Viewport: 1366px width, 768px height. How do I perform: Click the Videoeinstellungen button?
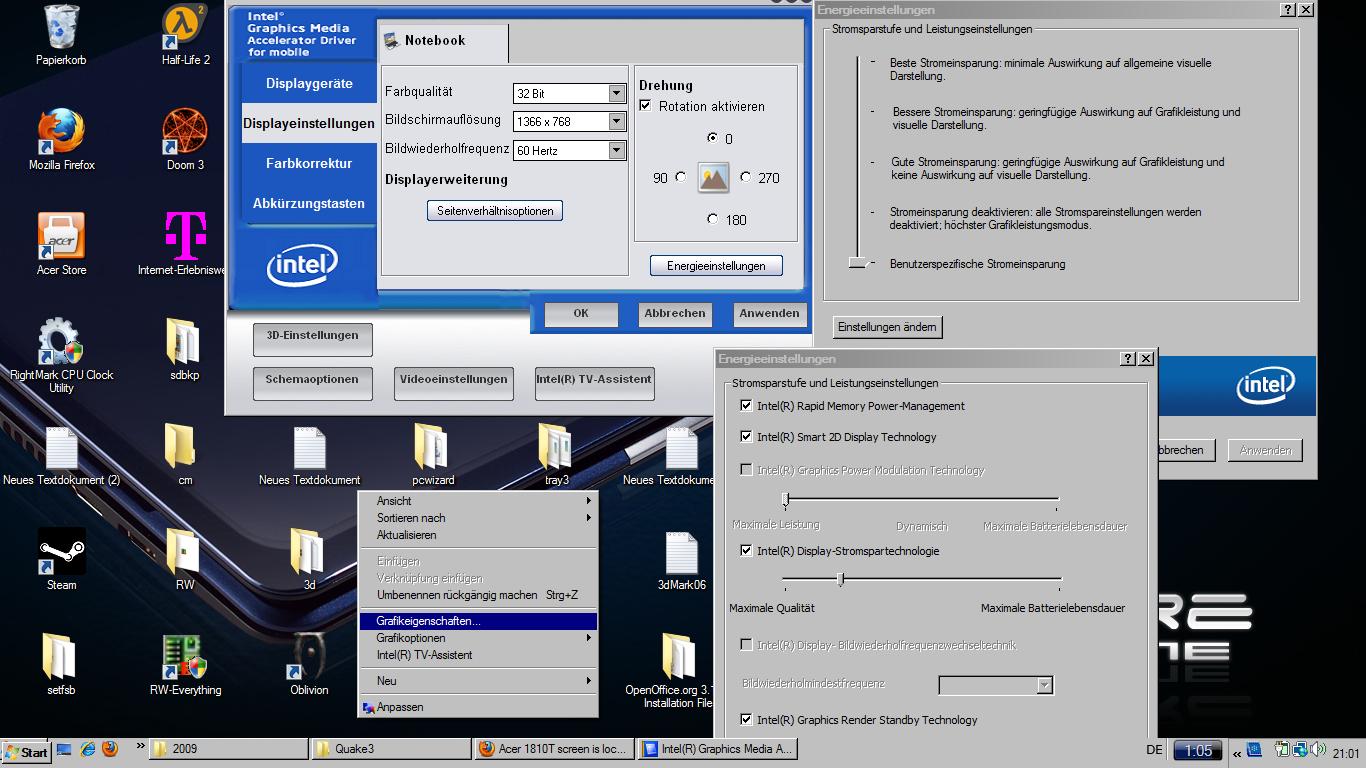pyautogui.click(x=454, y=383)
